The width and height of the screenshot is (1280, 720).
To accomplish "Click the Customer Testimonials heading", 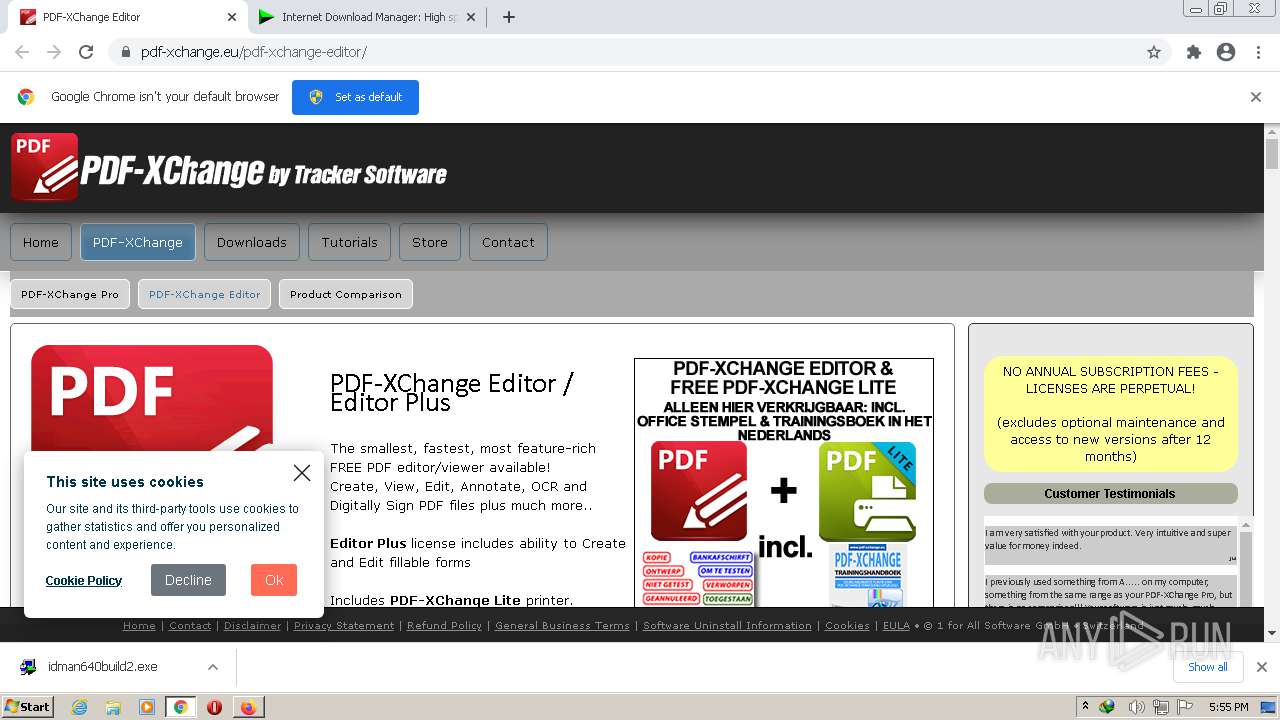I will [1110, 494].
